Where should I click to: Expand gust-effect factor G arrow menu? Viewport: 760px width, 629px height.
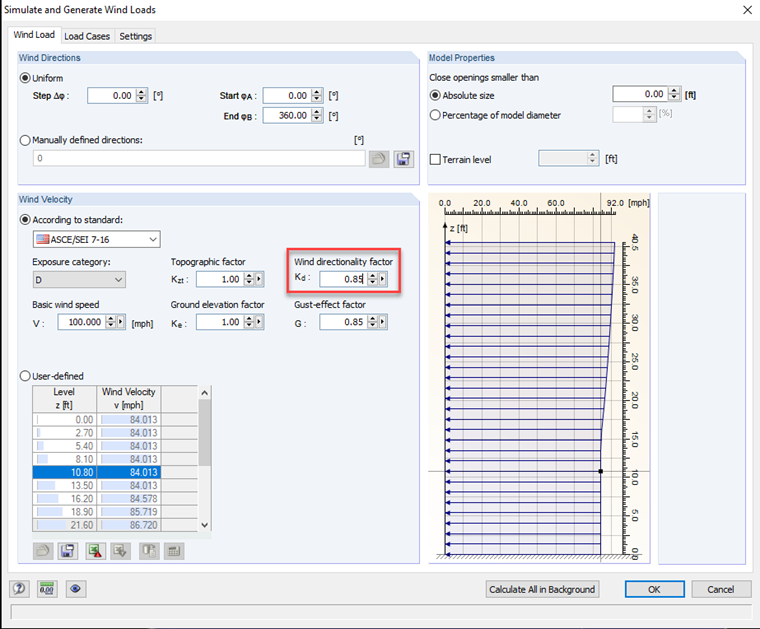383,322
